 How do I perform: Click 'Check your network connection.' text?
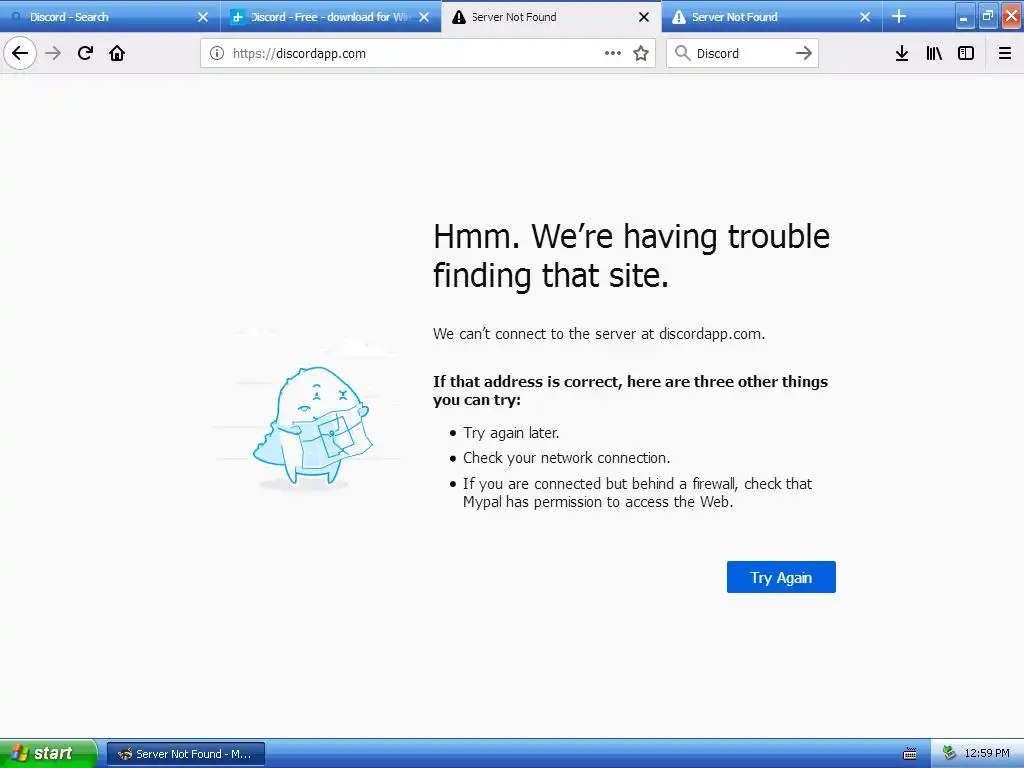pos(566,458)
